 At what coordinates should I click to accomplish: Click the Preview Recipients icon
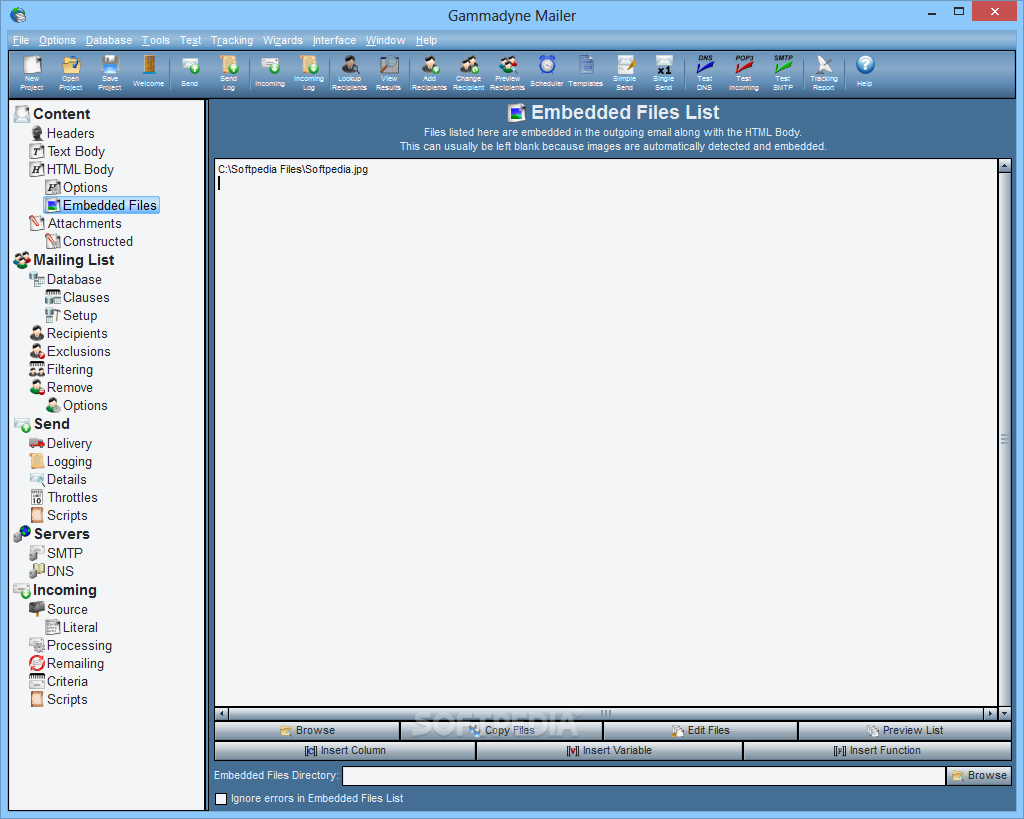tap(507, 72)
